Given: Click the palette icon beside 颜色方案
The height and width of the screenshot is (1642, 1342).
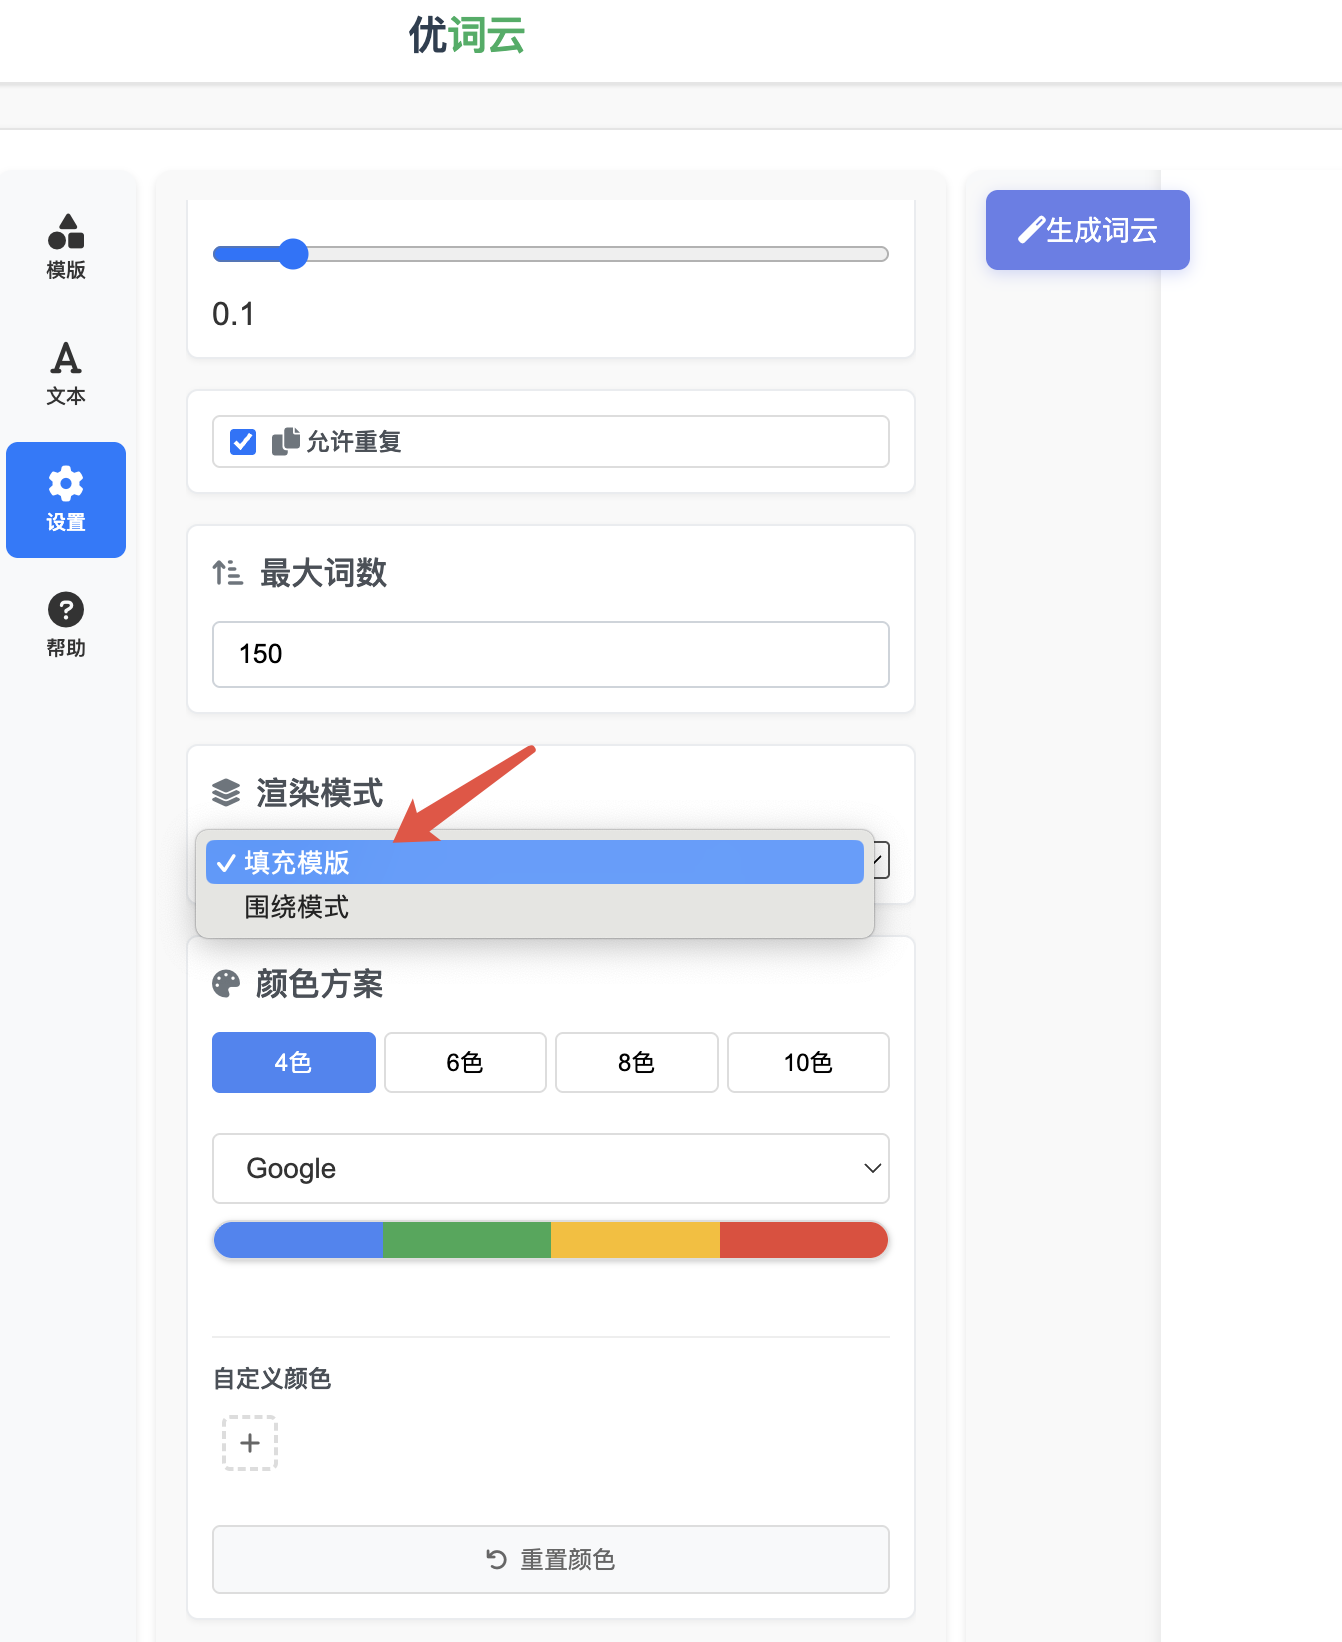Looking at the screenshot, I should [x=226, y=984].
